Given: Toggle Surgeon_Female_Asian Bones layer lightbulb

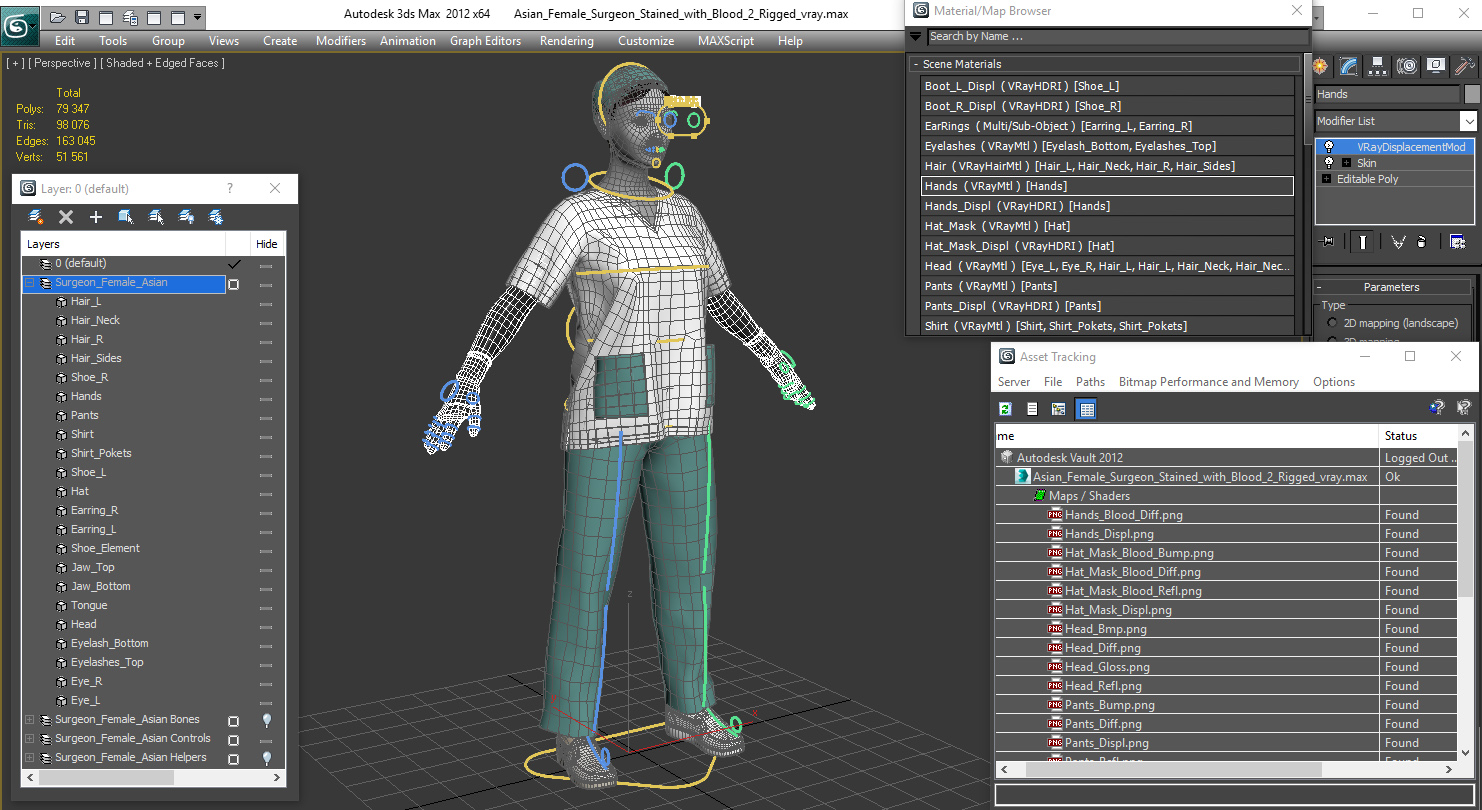Looking at the screenshot, I should pos(267,720).
